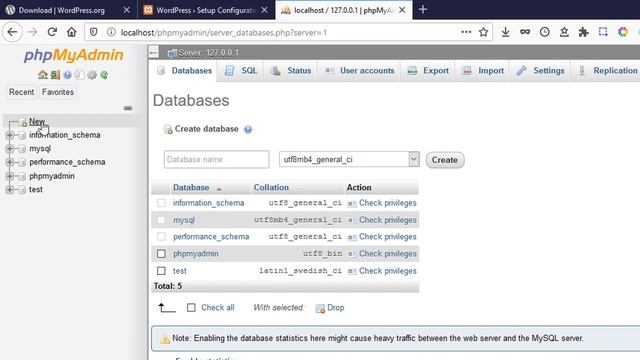The height and width of the screenshot is (360, 640).
Task: Expand phpmyadmin node in tree
Action: [x=10, y=176]
